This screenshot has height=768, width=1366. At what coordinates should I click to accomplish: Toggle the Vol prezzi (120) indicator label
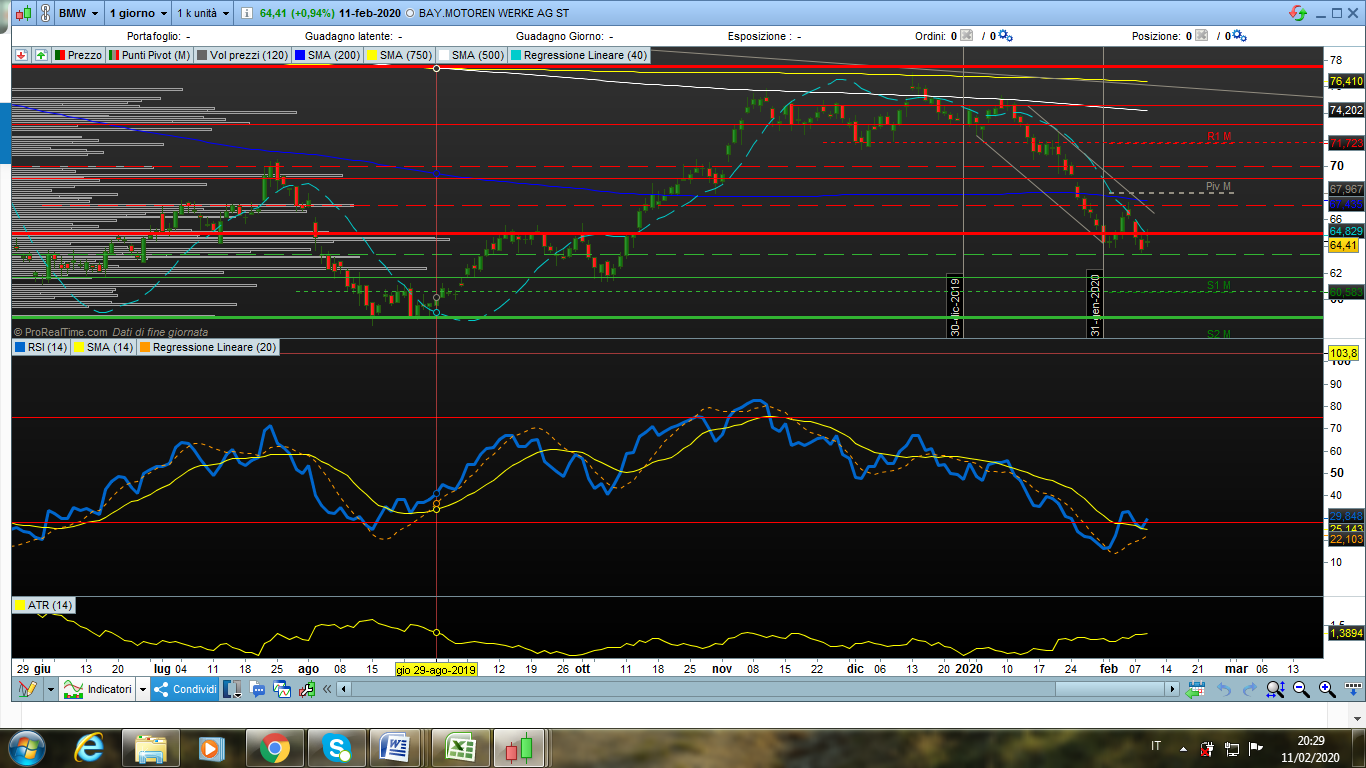(243, 55)
